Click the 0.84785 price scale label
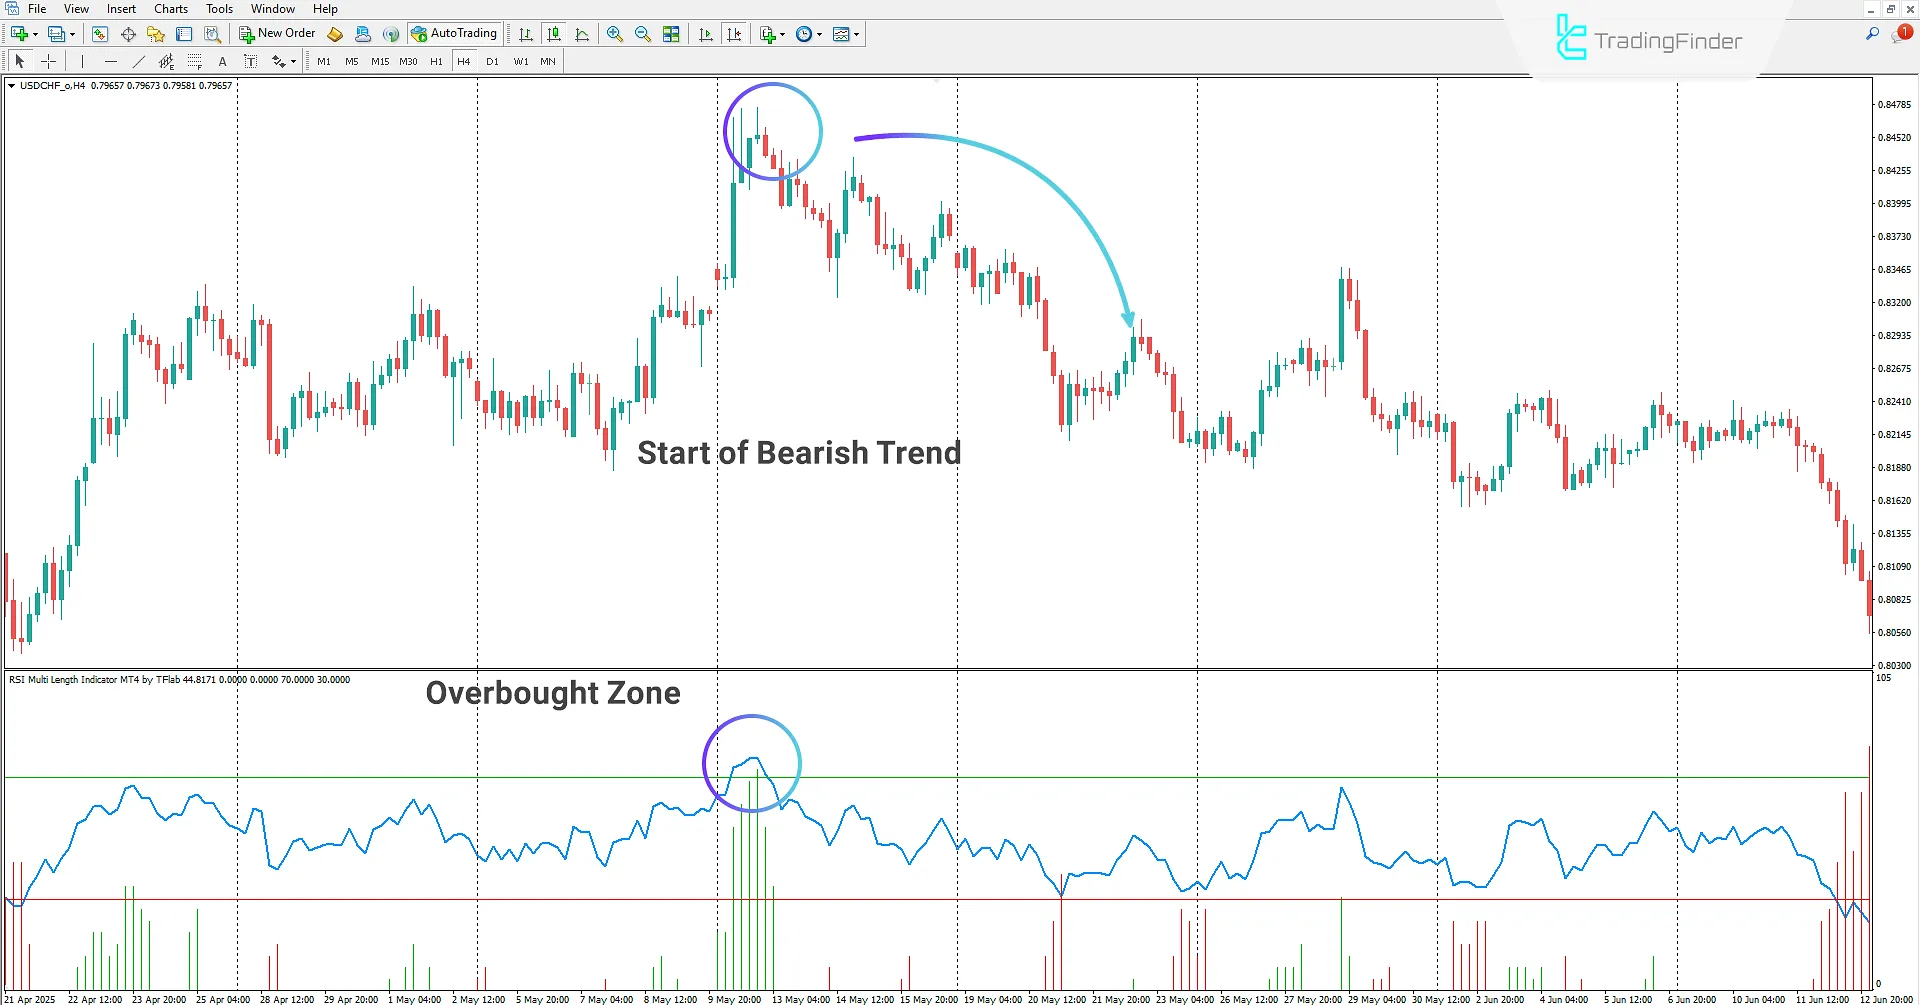 coord(1894,105)
